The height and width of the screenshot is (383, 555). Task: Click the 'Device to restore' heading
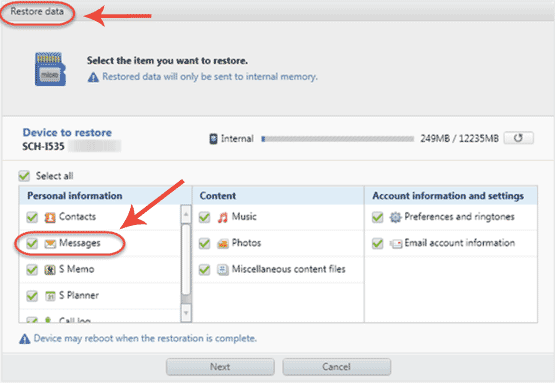coord(67,132)
